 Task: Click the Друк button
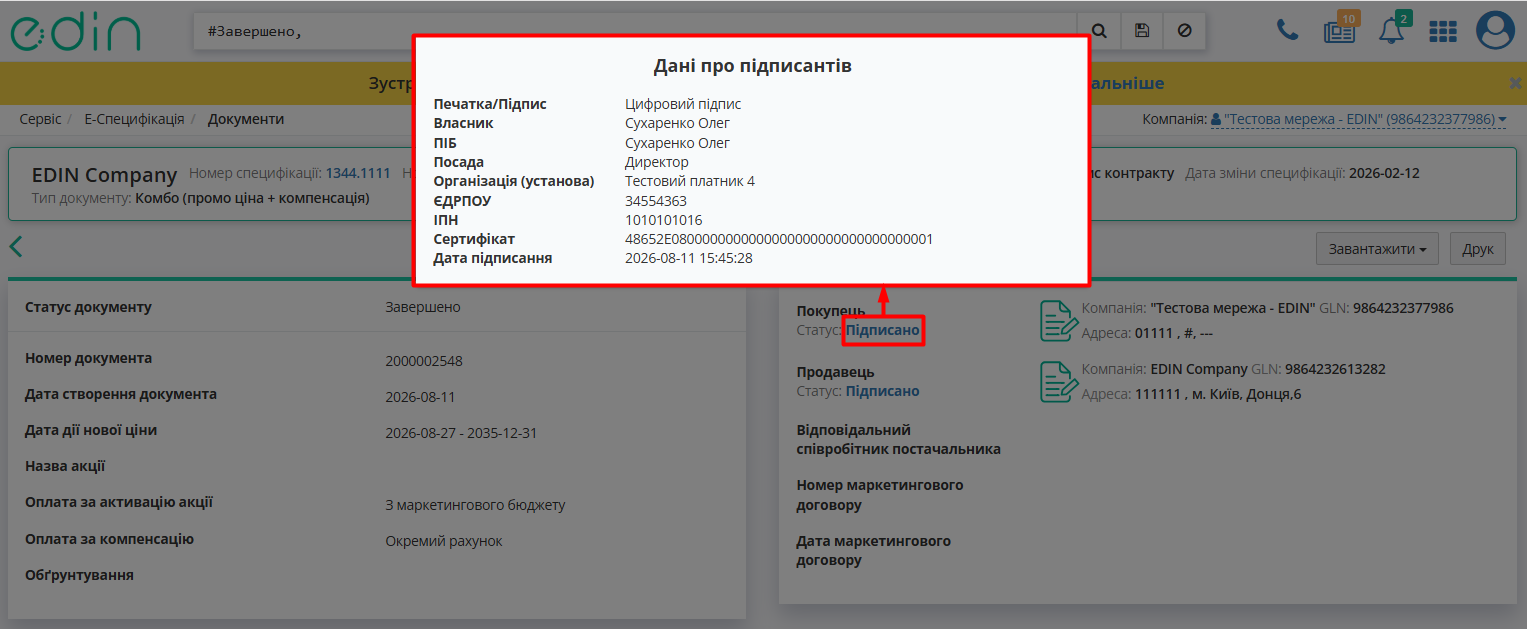1478,249
